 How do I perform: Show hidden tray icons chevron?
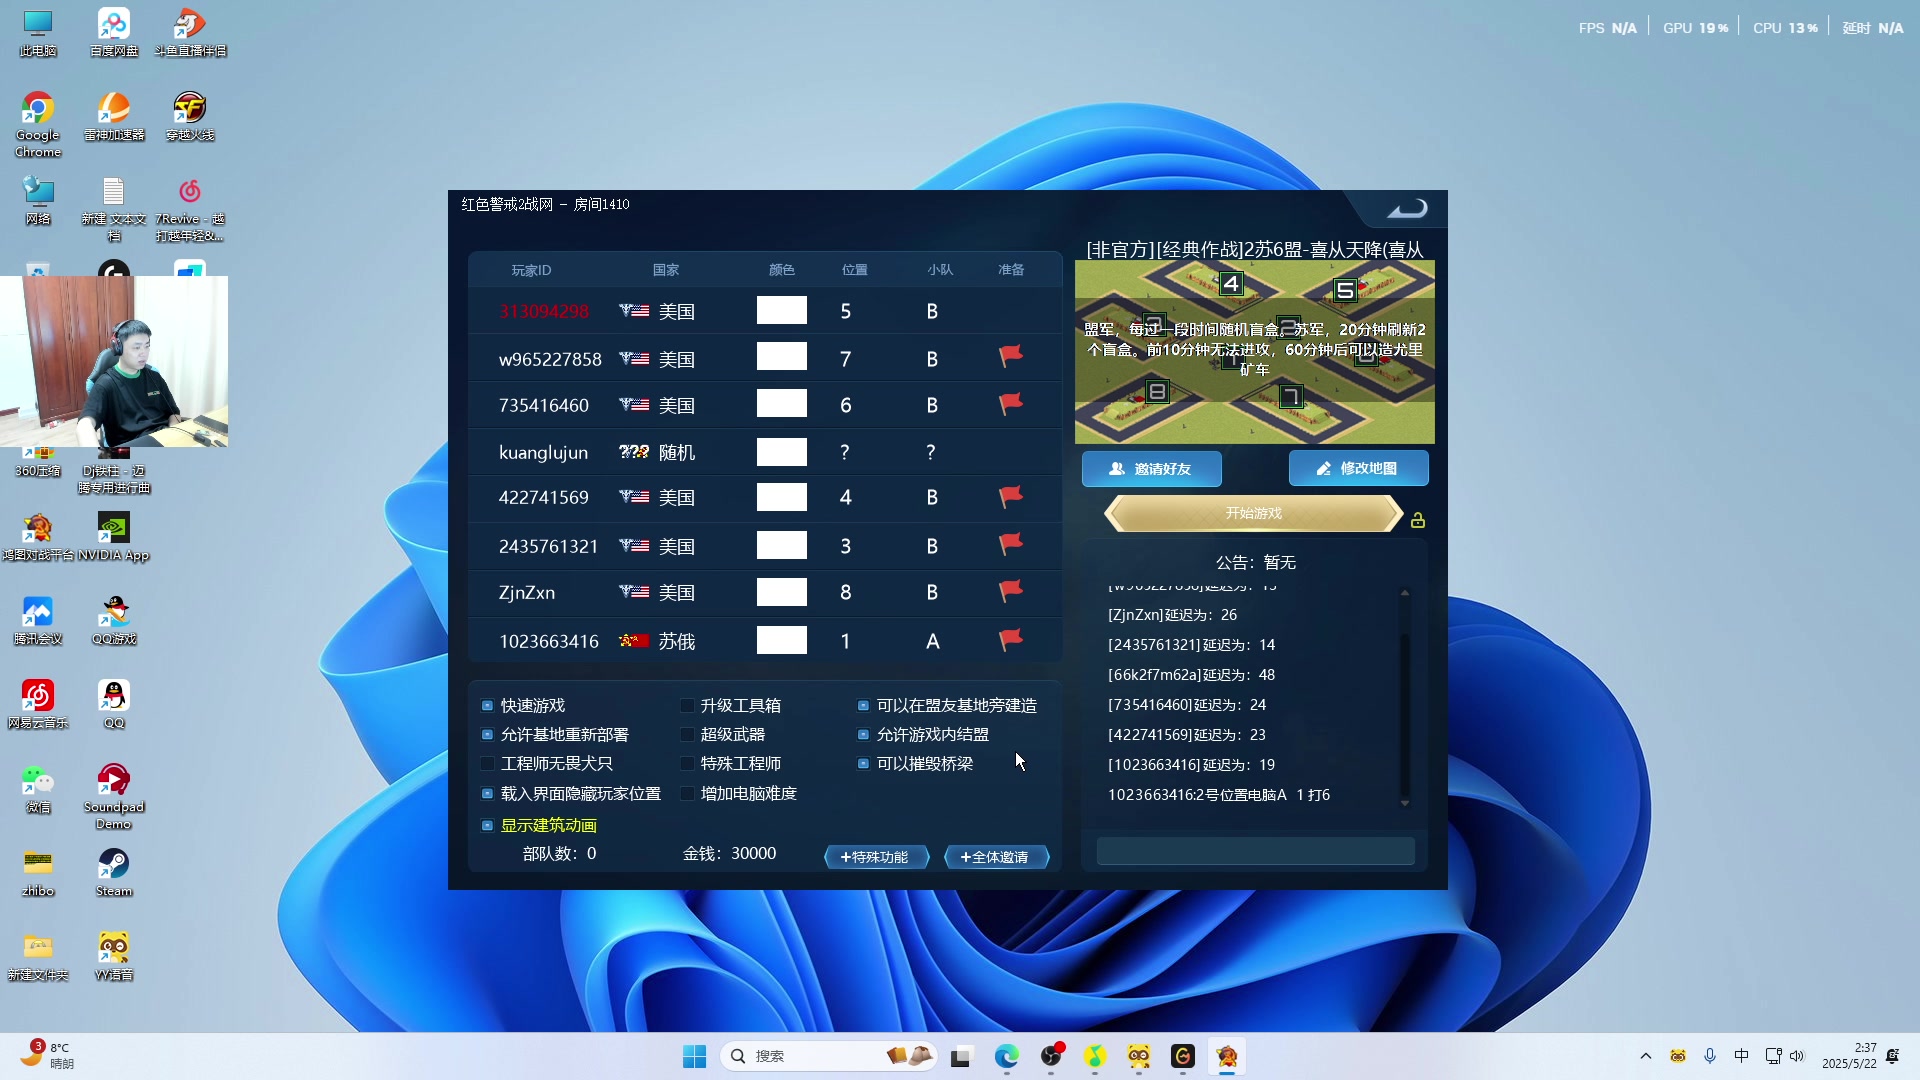[1646, 1056]
